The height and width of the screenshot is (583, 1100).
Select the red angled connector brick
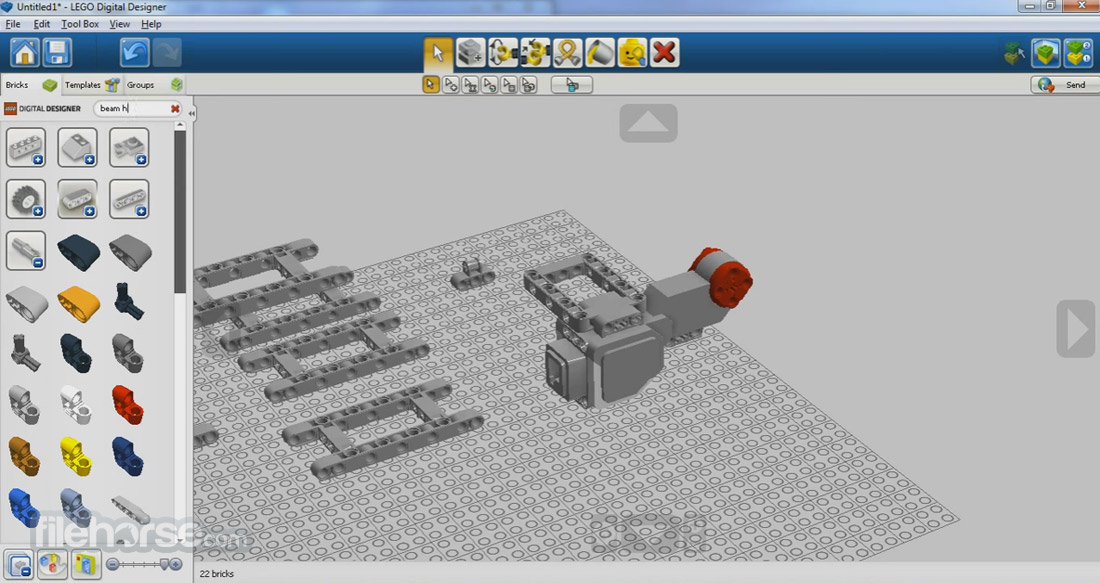click(x=128, y=404)
